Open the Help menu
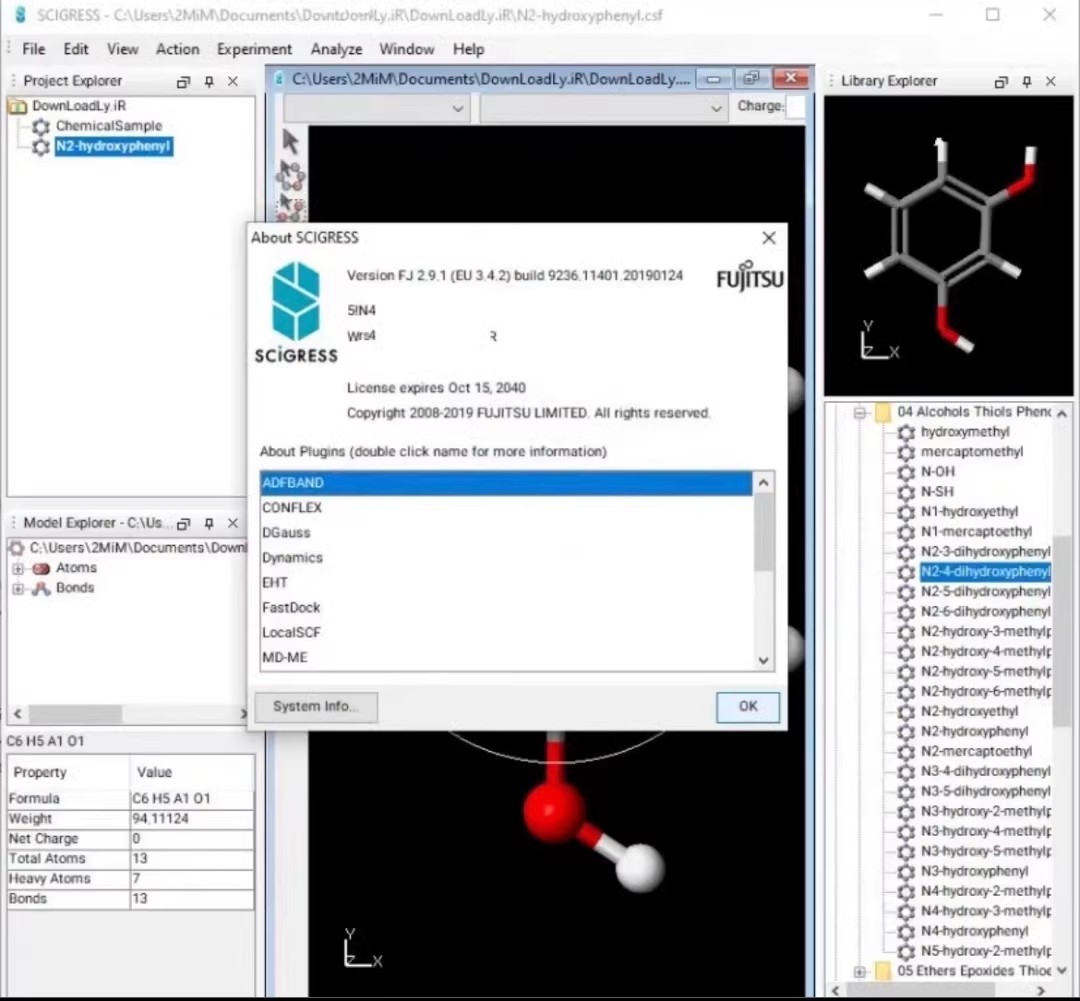Image resolution: width=1080 pixels, height=1001 pixels. (x=468, y=49)
